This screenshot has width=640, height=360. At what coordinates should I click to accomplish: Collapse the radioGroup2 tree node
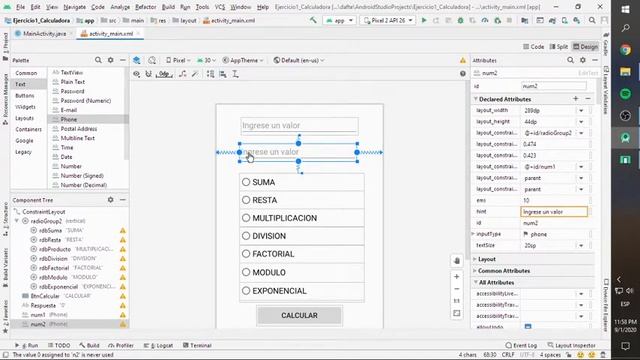[x=17, y=221]
